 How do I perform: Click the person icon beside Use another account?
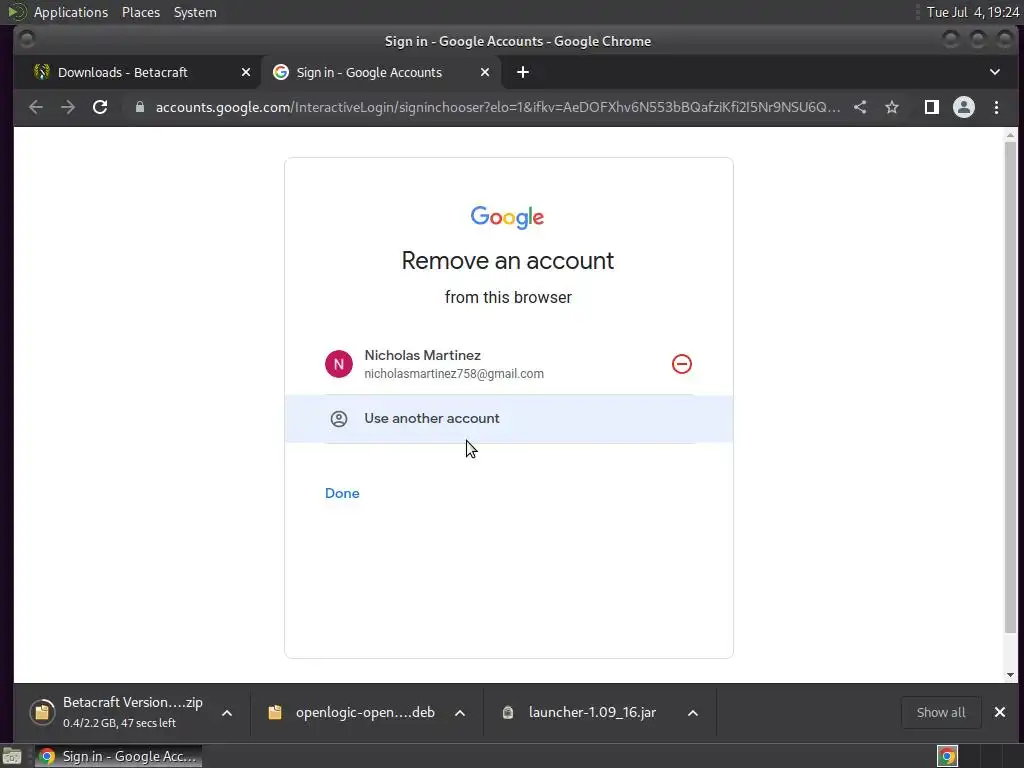[x=339, y=419]
